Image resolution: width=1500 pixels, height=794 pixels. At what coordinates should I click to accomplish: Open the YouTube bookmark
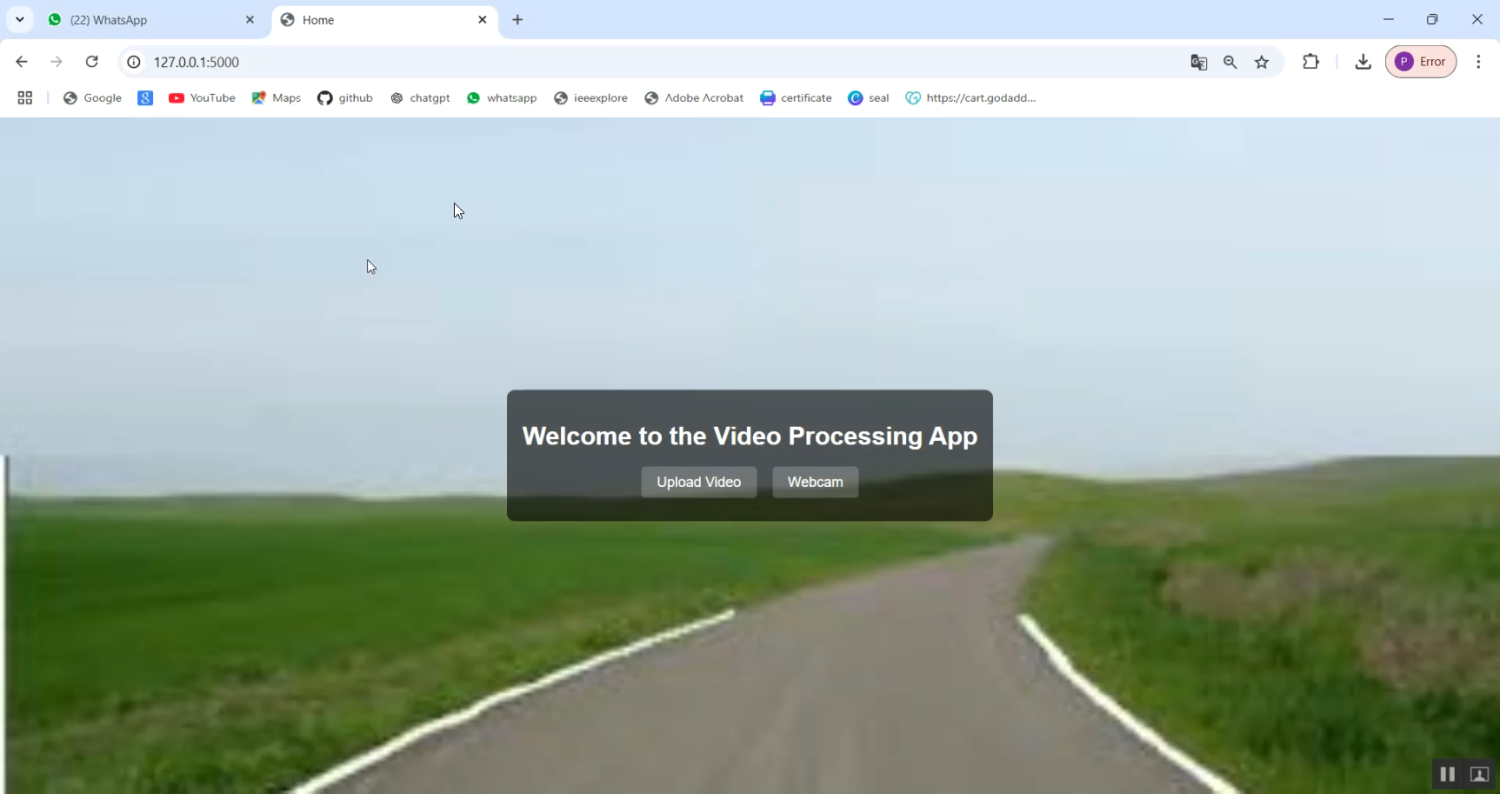(x=202, y=98)
